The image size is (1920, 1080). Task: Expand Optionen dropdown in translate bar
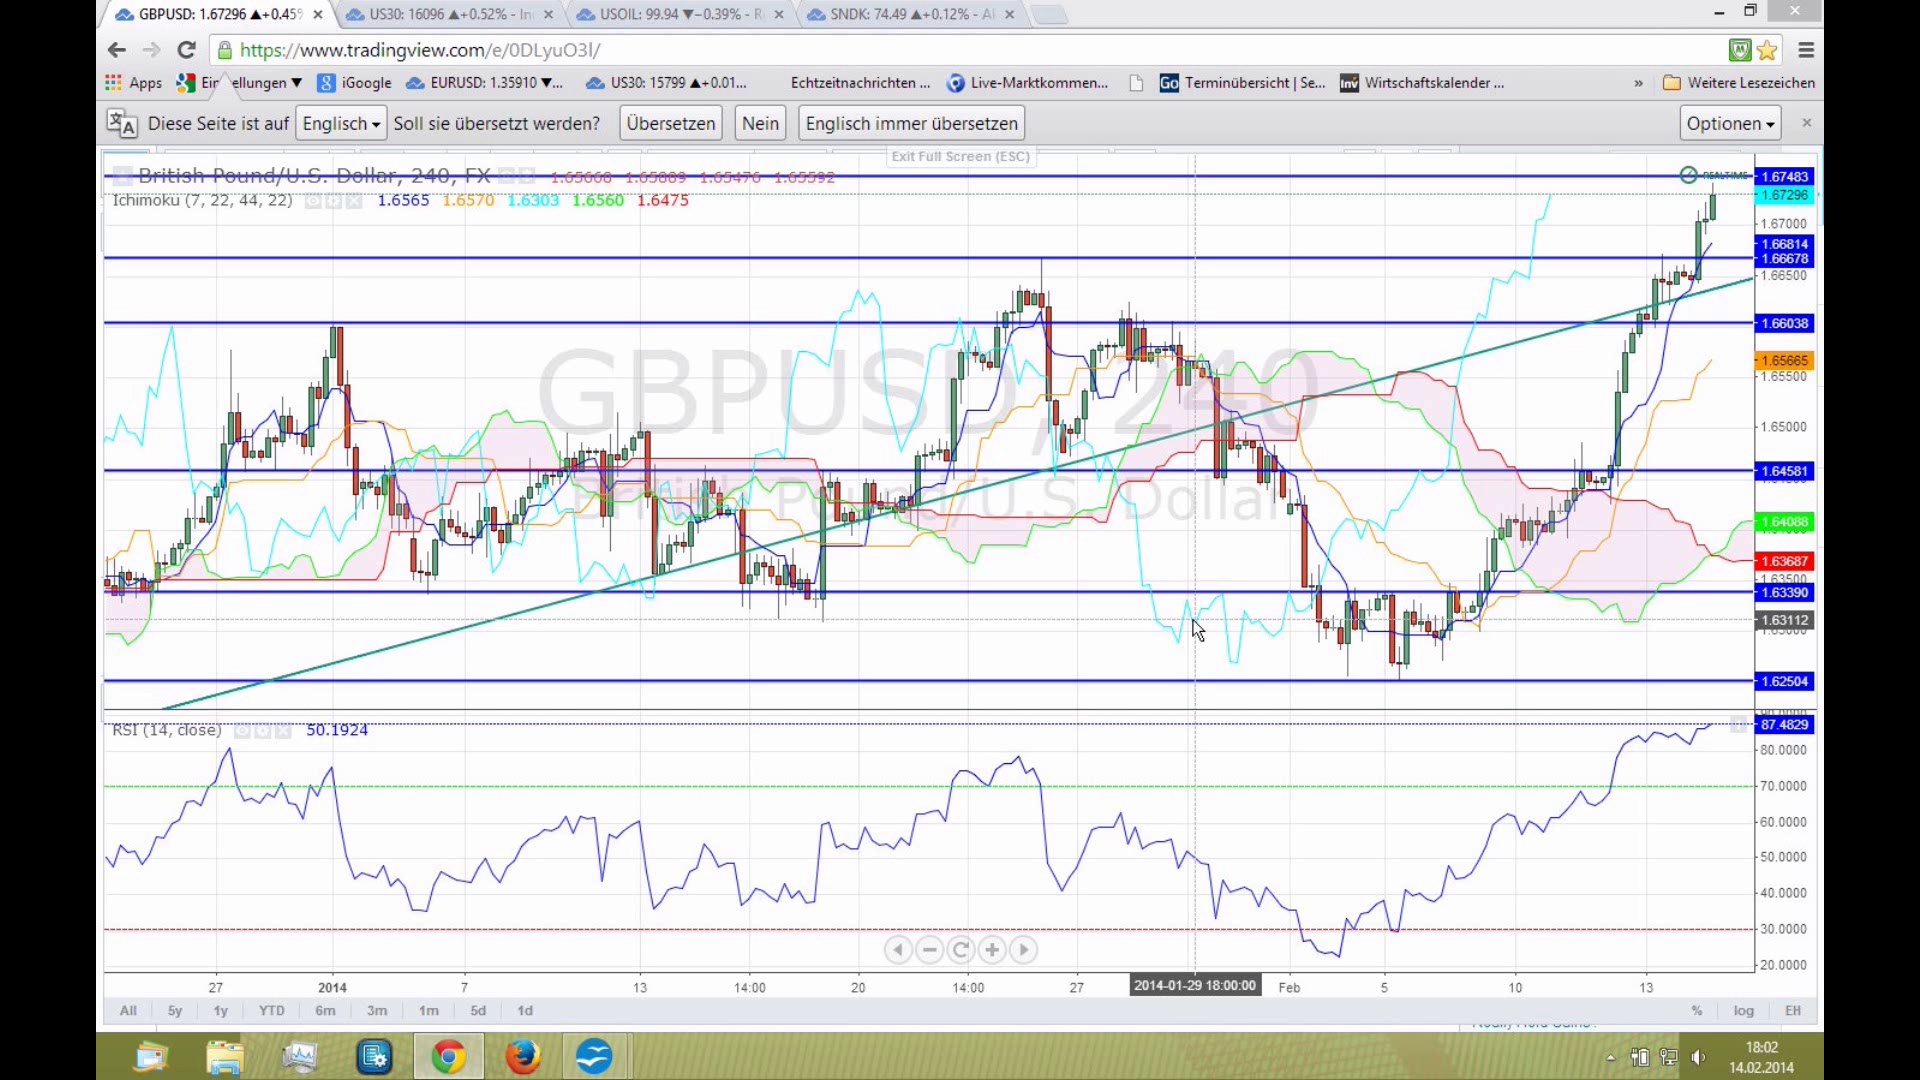click(x=1730, y=124)
